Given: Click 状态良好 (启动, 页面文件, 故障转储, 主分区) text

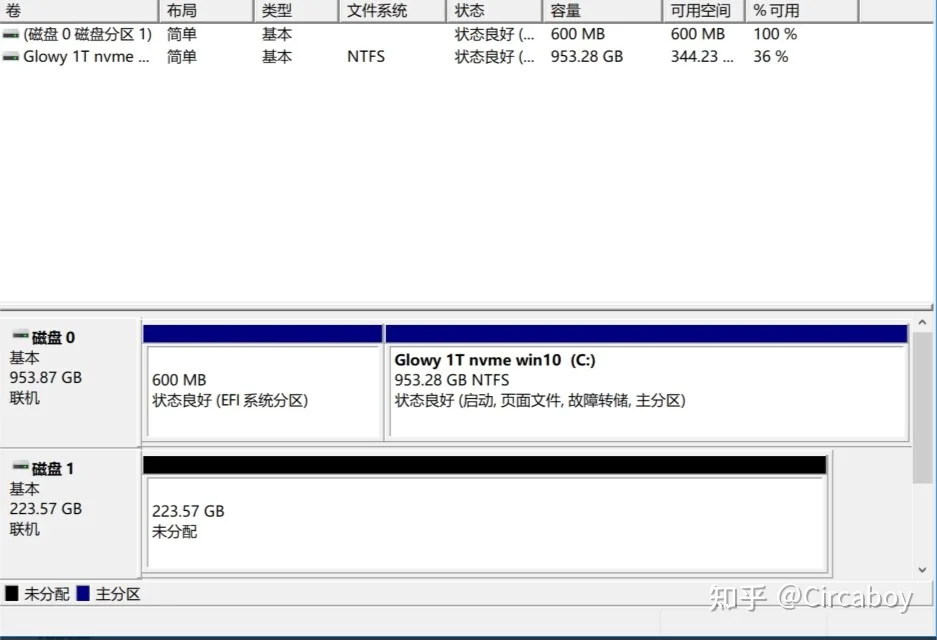Looking at the screenshot, I should coord(540,400).
